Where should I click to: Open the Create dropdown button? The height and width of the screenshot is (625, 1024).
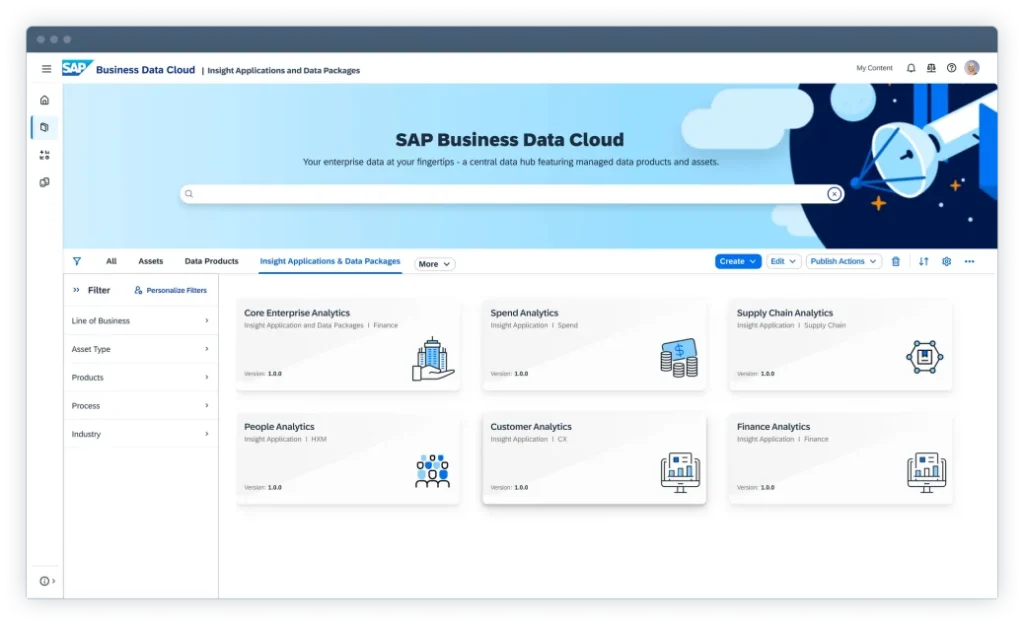[738, 262]
